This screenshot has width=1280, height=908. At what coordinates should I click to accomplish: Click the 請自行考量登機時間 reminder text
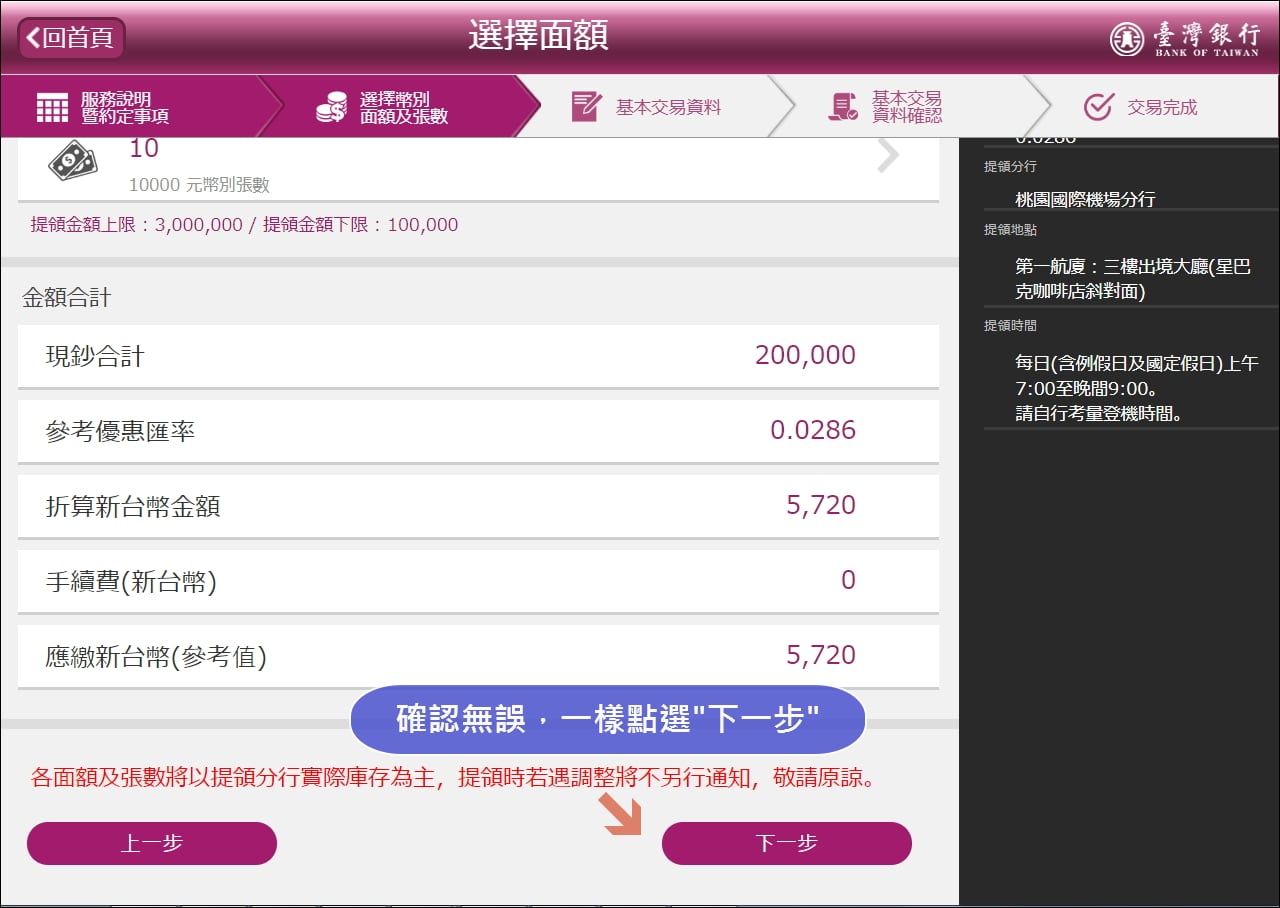1099,413
